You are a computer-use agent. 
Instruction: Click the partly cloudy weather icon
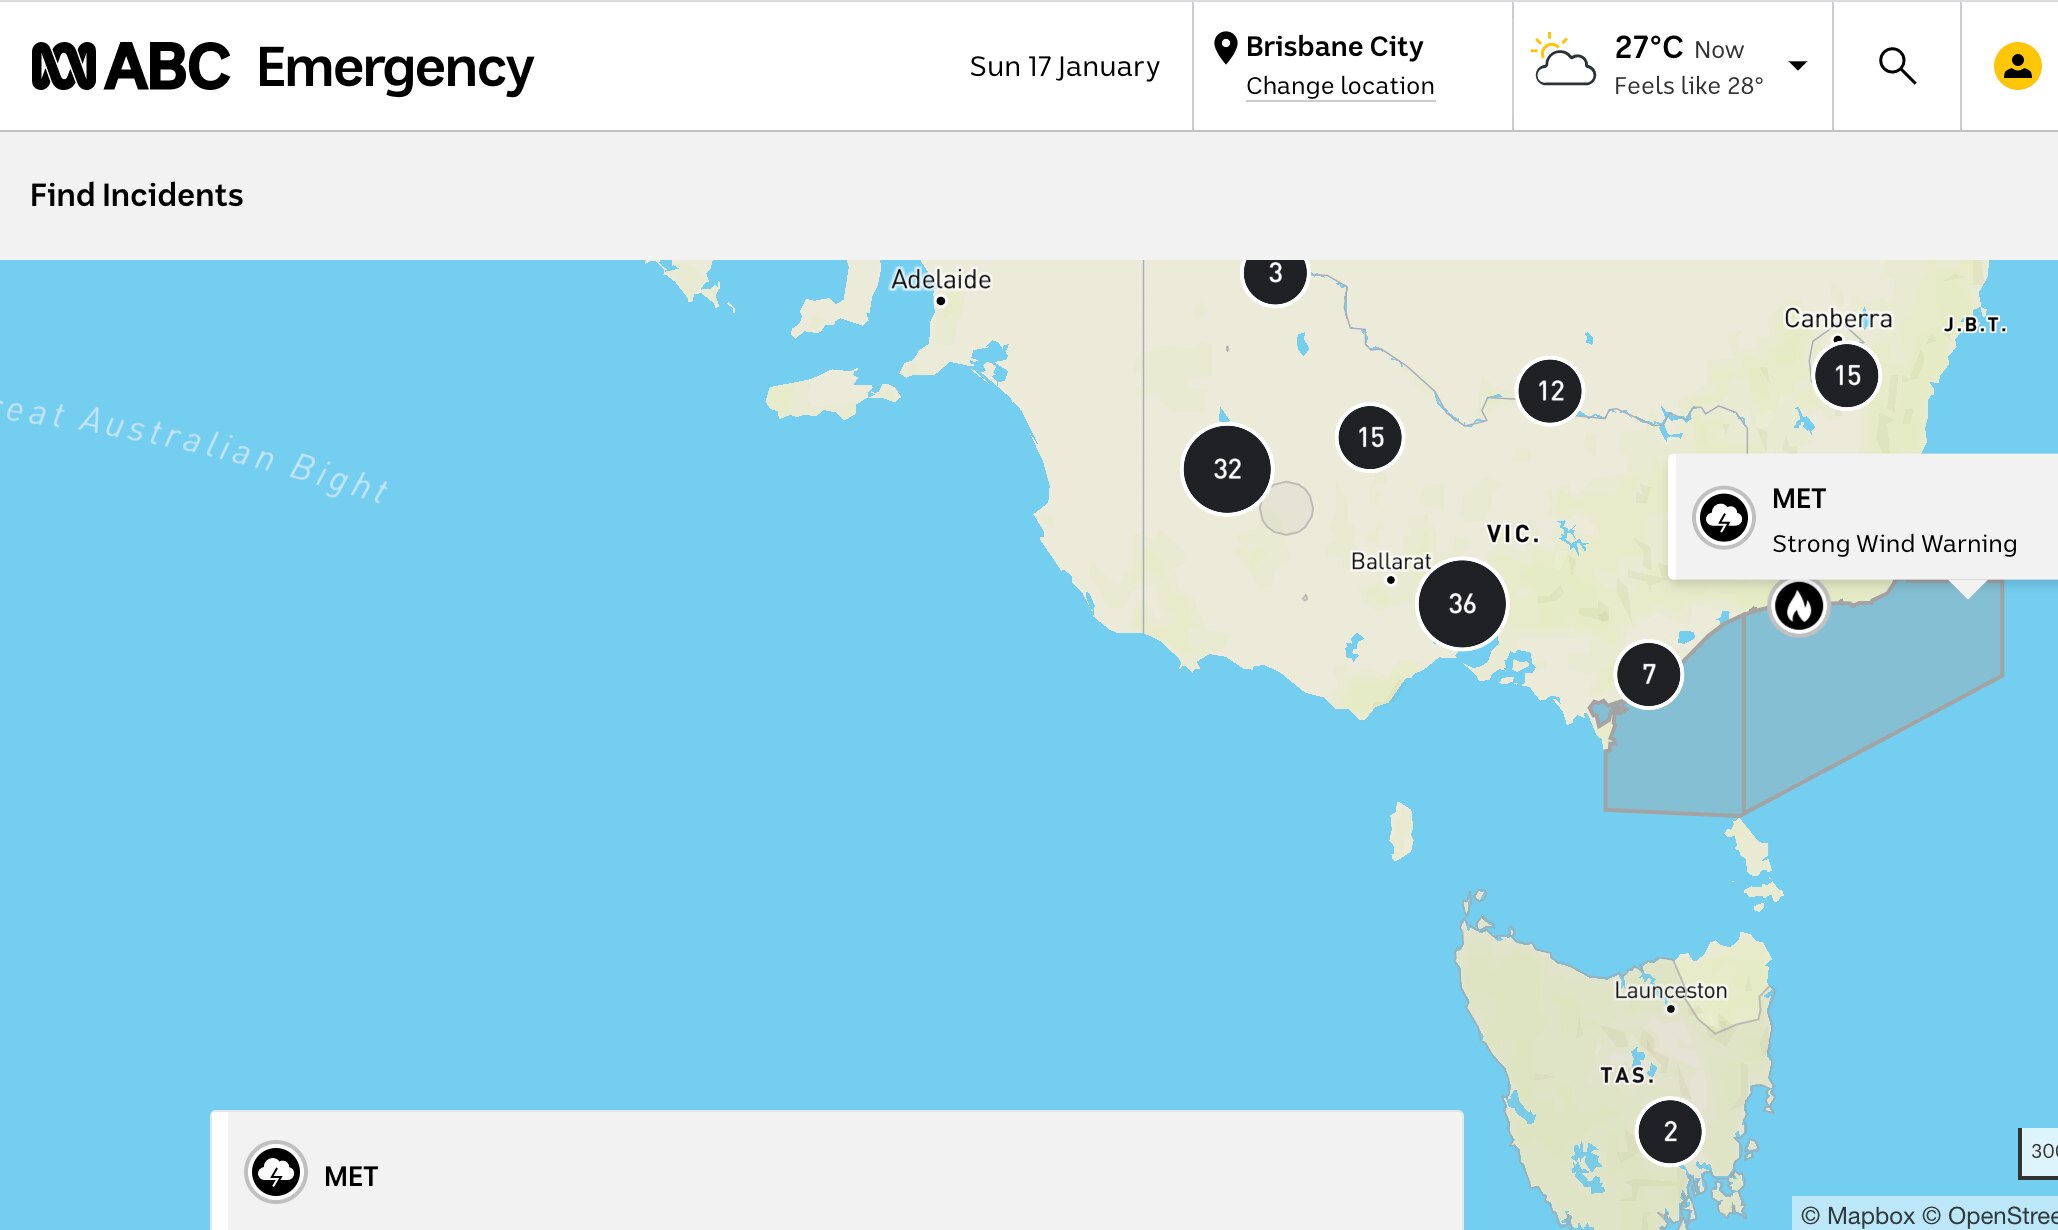(x=1561, y=62)
